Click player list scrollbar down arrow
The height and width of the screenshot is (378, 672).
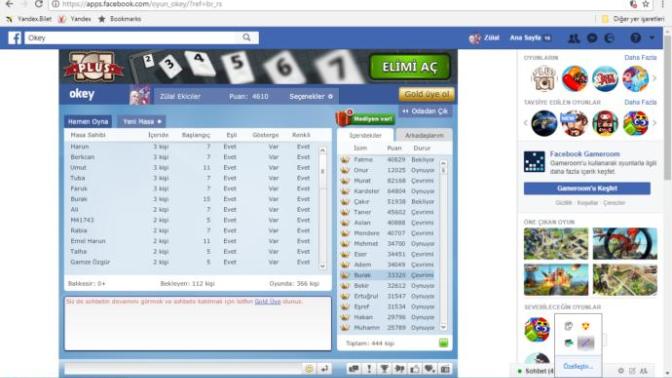pyautogui.click(x=443, y=327)
